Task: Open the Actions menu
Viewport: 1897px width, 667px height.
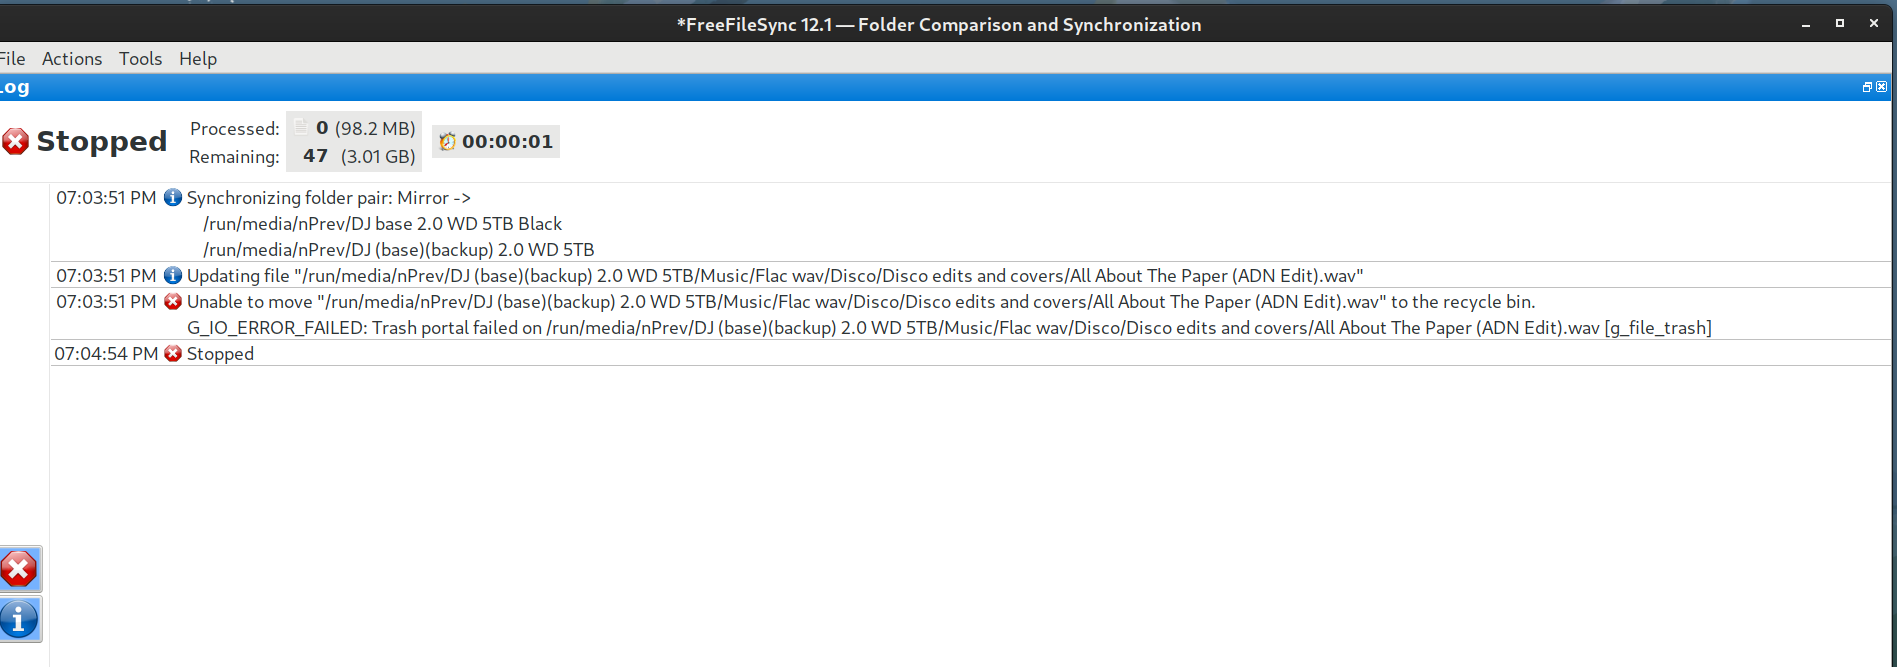Action: tap(72, 58)
